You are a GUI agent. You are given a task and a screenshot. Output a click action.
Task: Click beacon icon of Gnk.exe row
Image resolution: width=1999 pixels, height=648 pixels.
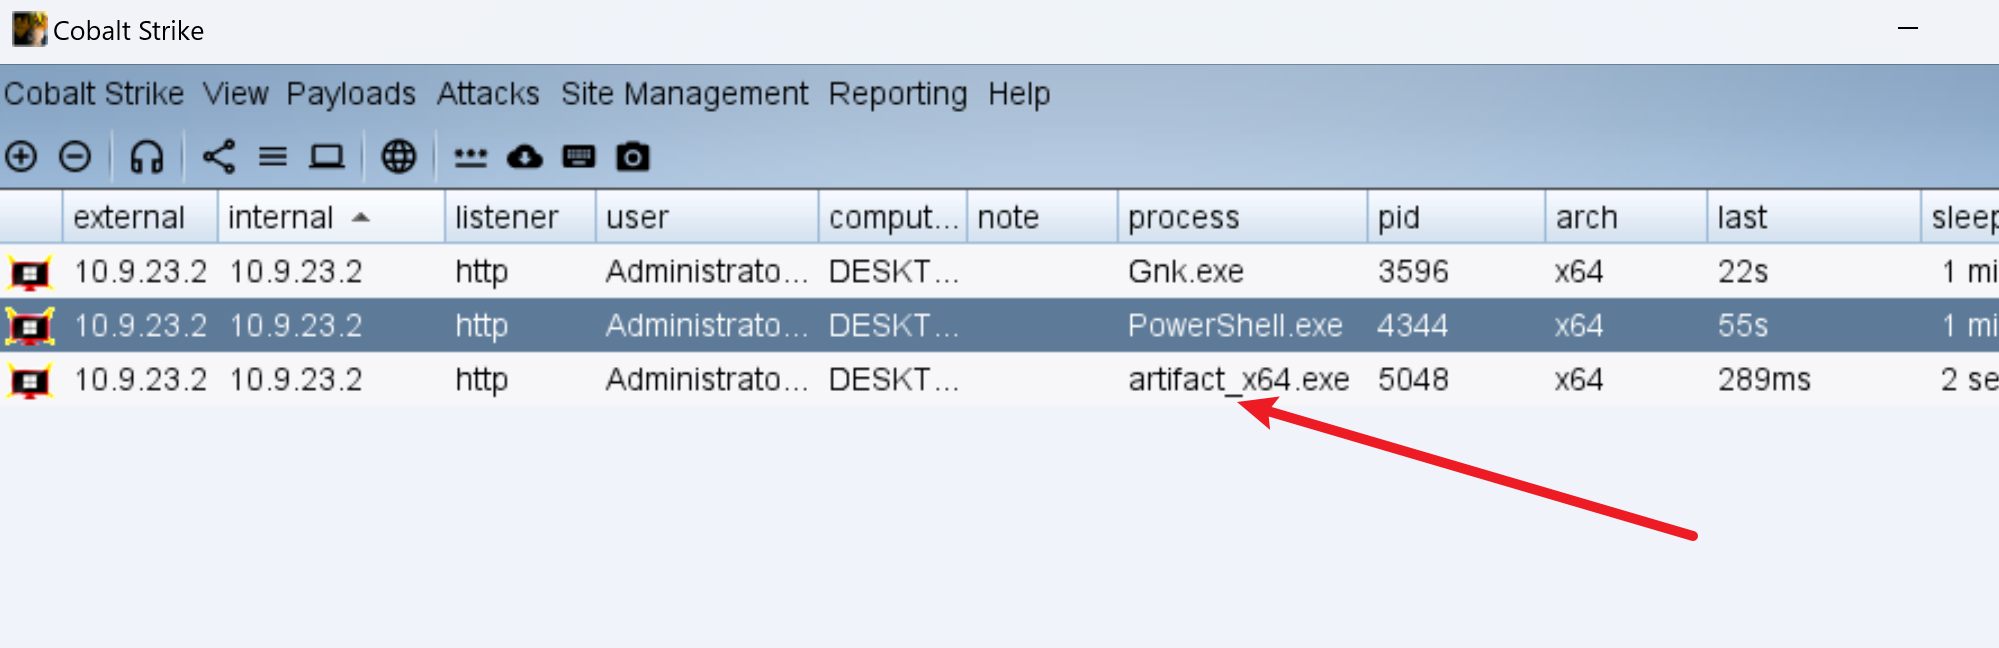(30, 272)
